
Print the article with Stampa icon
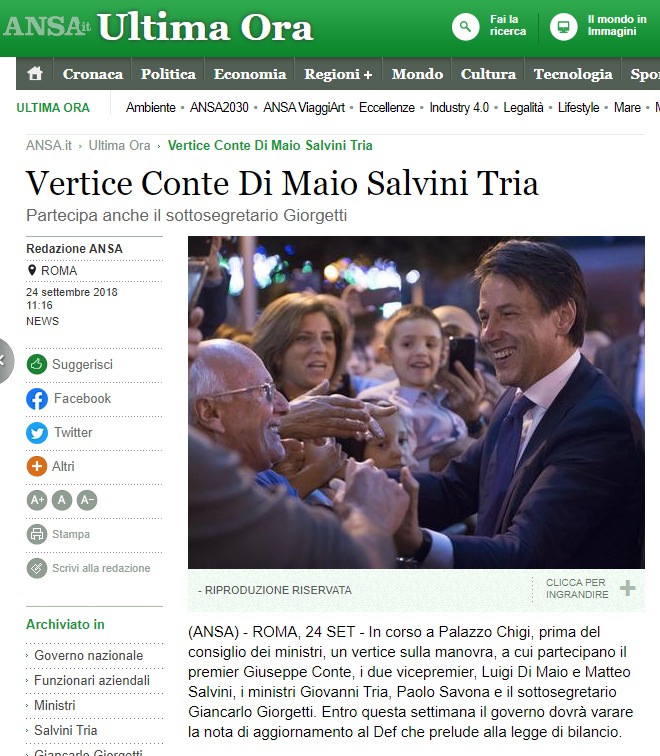(37, 534)
